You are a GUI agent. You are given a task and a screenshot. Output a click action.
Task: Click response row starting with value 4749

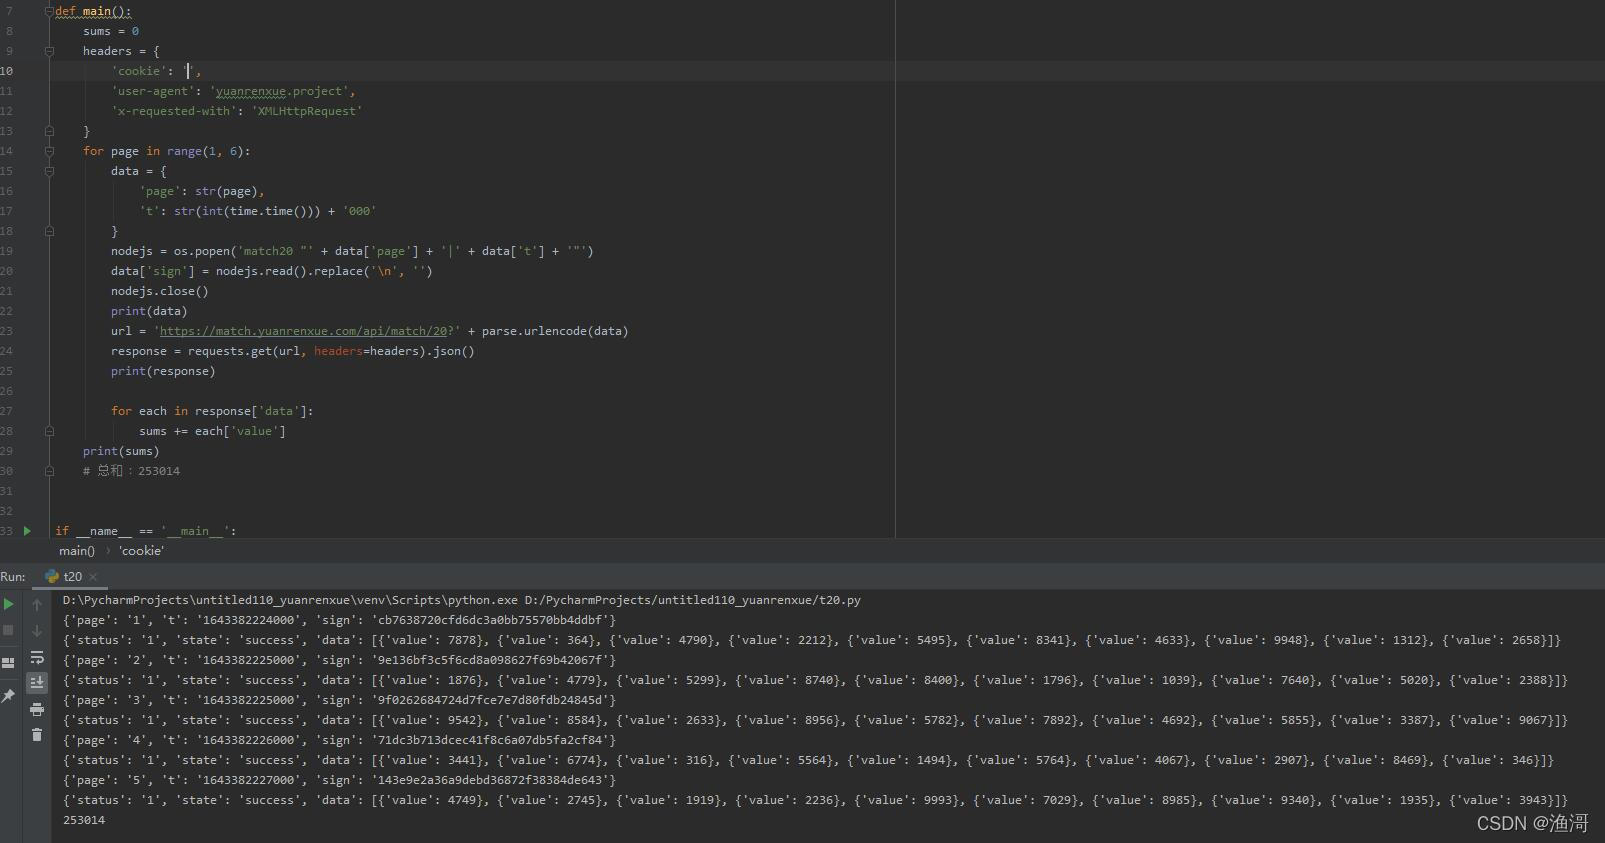point(815,800)
